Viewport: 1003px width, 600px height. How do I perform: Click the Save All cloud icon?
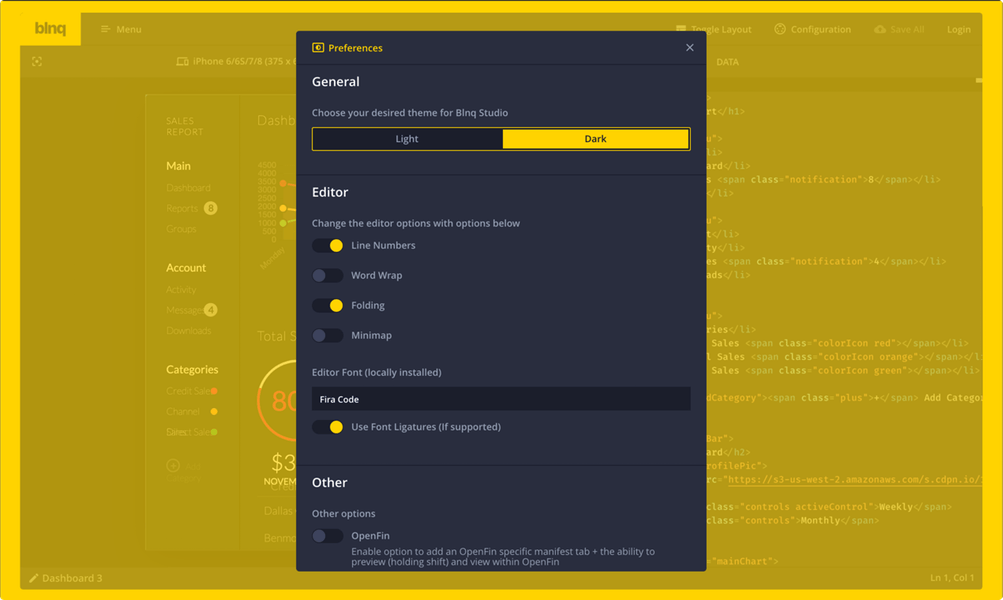[x=880, y=29]
